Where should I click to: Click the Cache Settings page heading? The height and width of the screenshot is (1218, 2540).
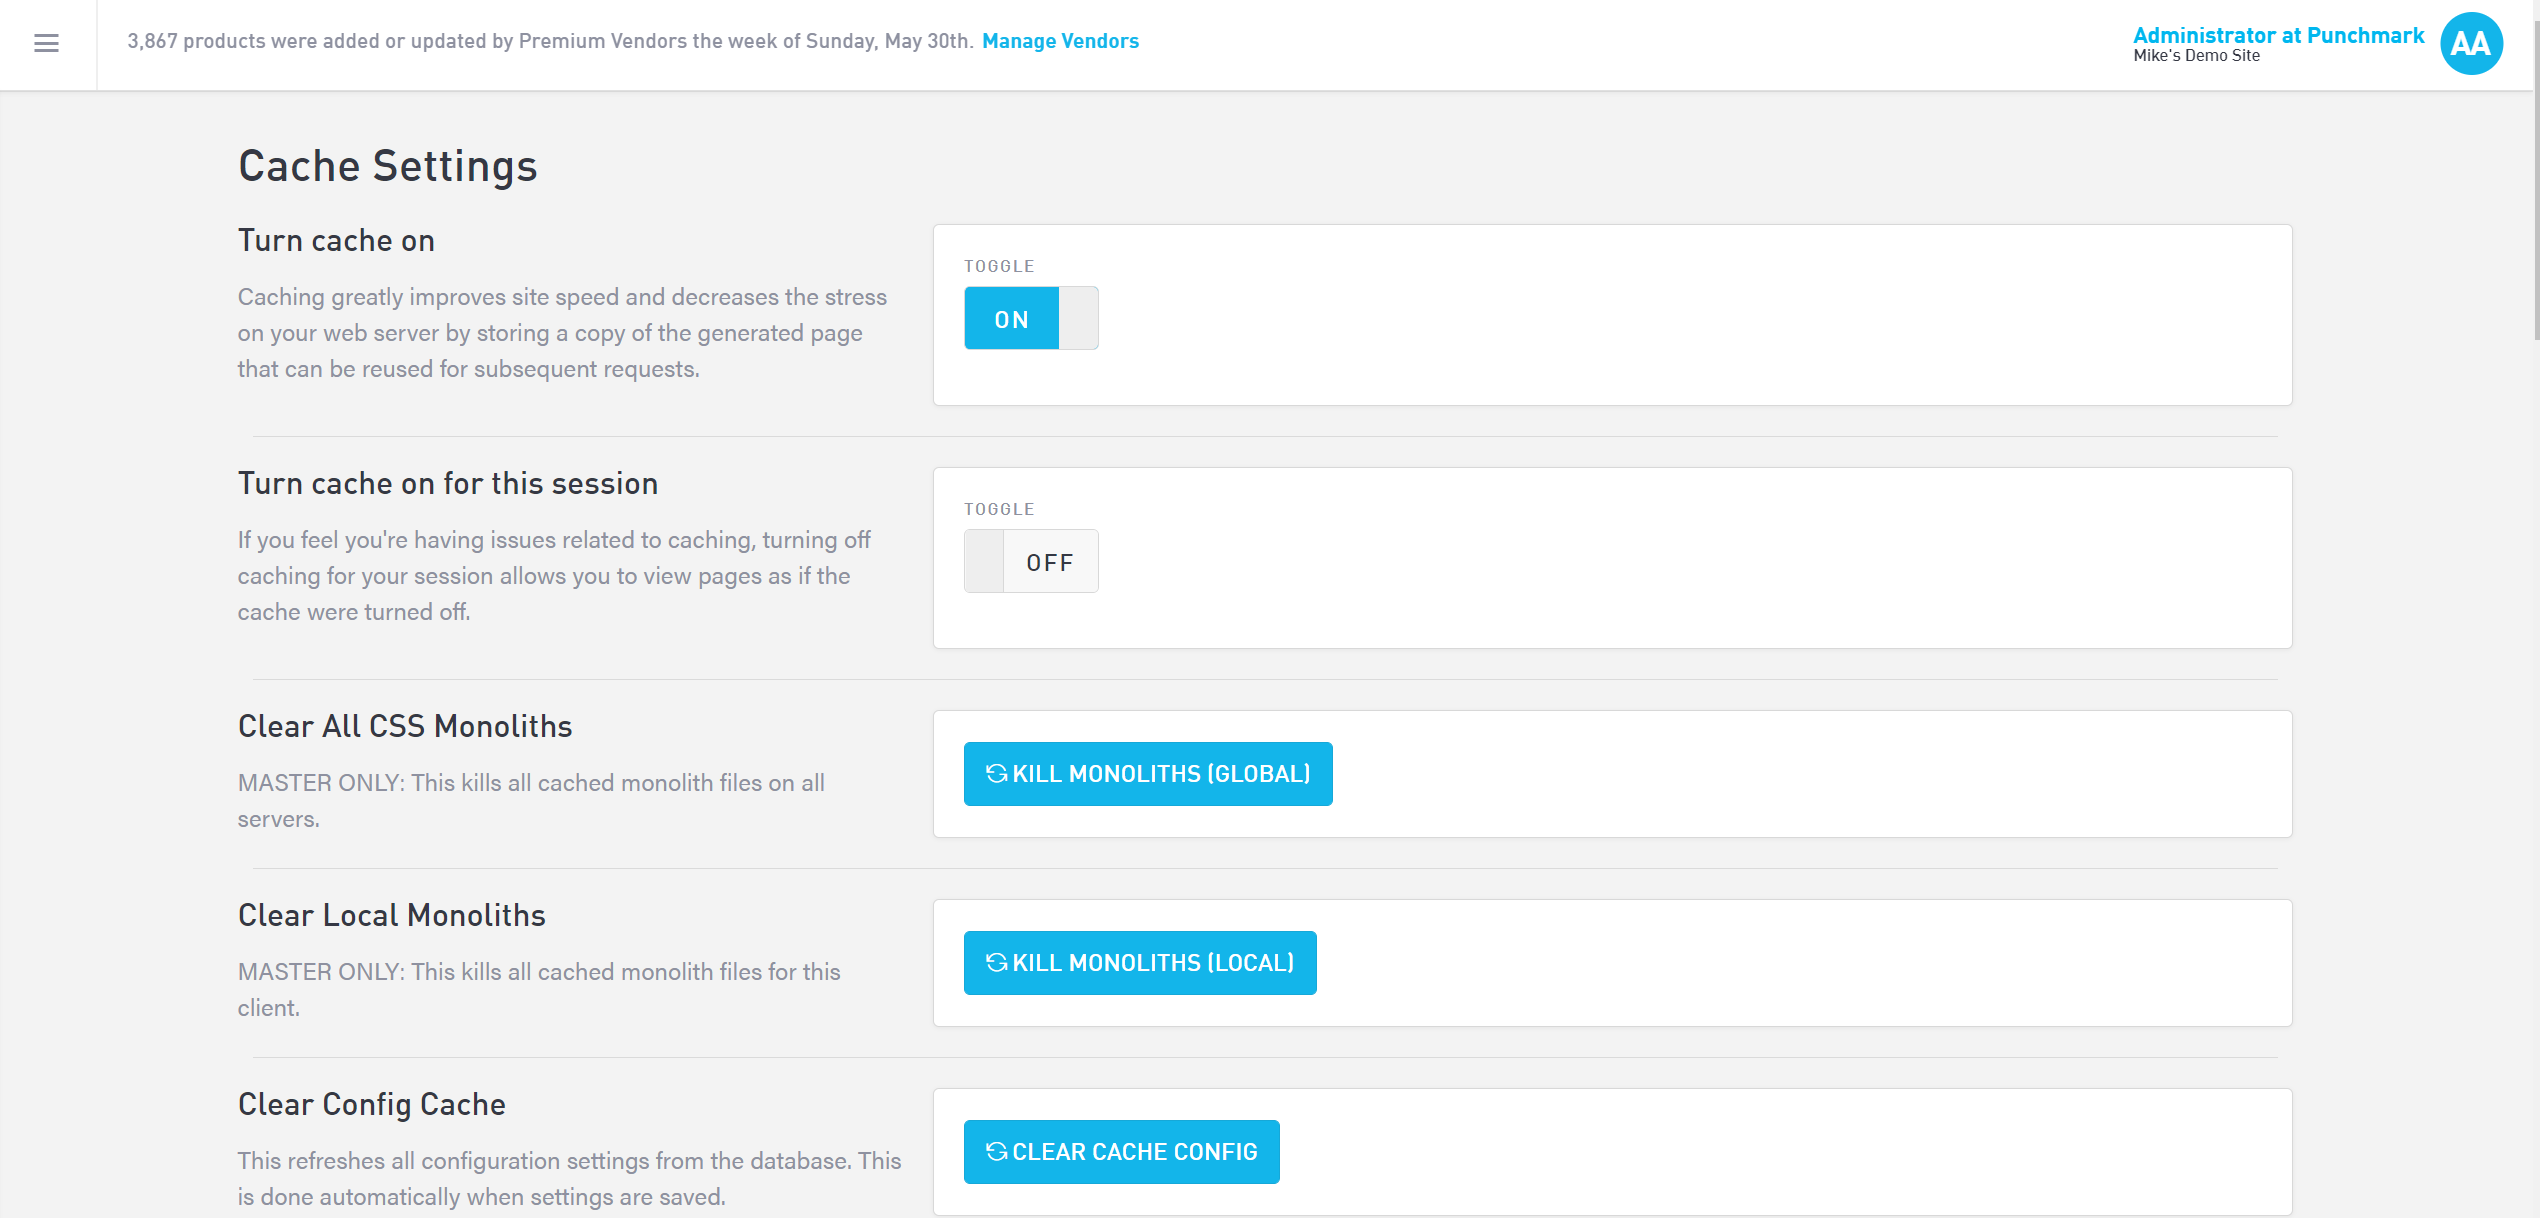[x=387, y=166]
